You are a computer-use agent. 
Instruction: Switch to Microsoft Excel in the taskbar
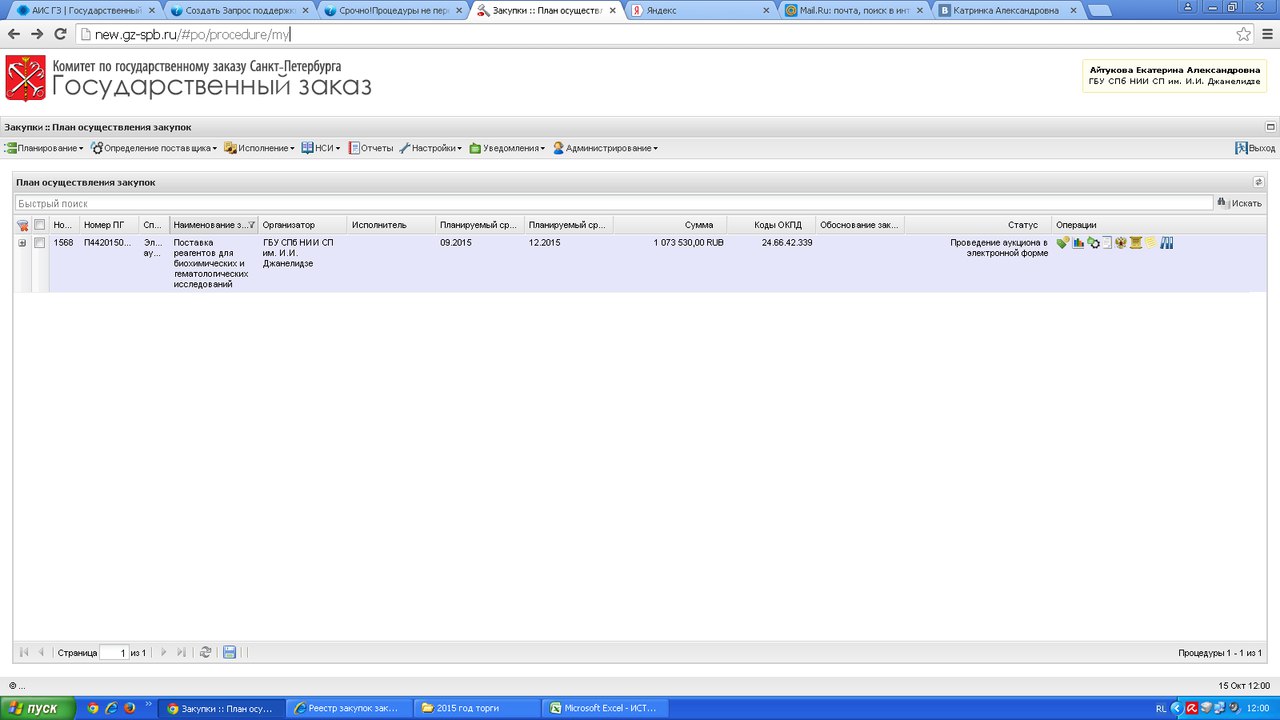[607, 708]
